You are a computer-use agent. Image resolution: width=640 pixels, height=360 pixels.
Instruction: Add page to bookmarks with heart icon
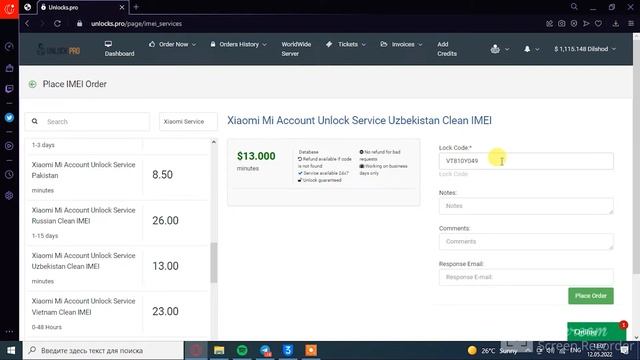tap(598, 24)
